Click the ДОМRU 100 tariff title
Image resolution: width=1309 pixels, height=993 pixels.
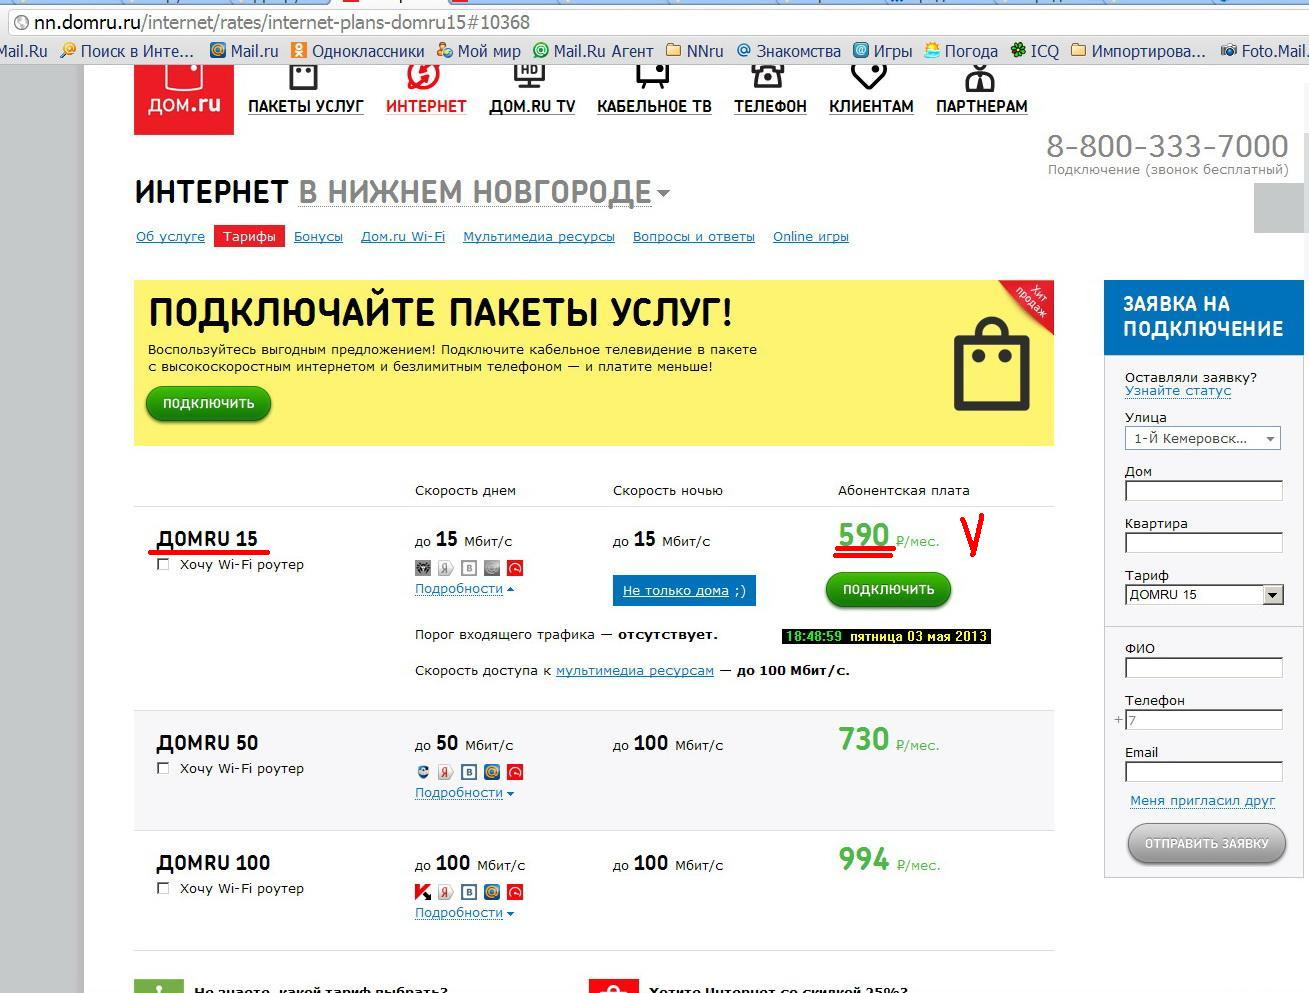pyautogui.click(x=214, y=863)
